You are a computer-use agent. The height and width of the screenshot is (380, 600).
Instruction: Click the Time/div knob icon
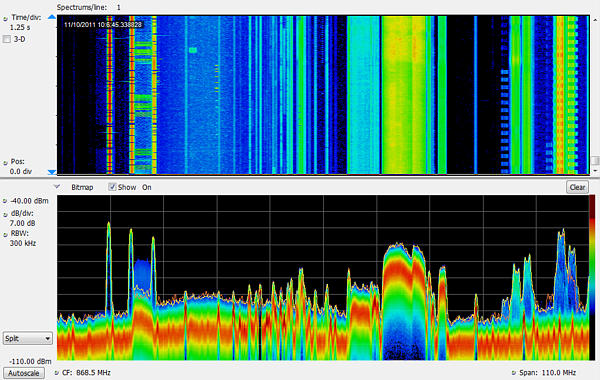pos(5,18)
